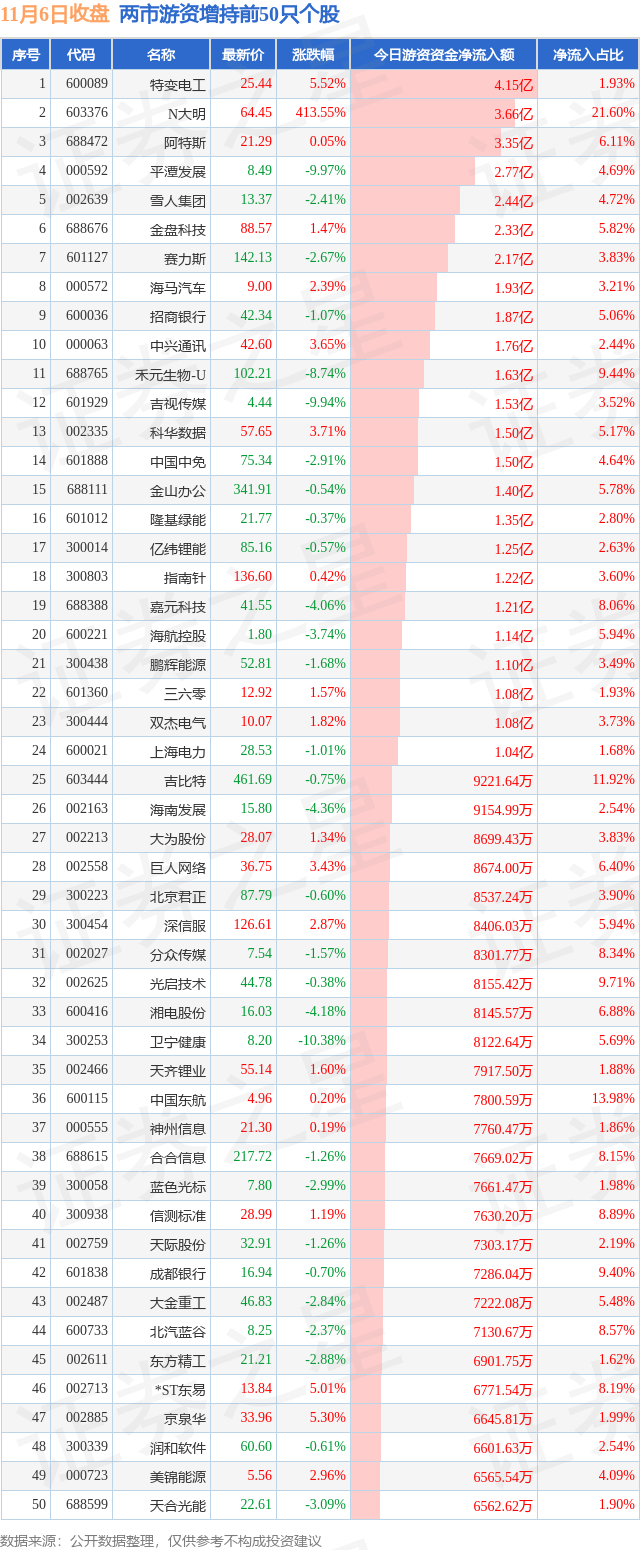Click stock name 润和软件
This screenshot has height=1550, width=640.
tap(178, 1448)
